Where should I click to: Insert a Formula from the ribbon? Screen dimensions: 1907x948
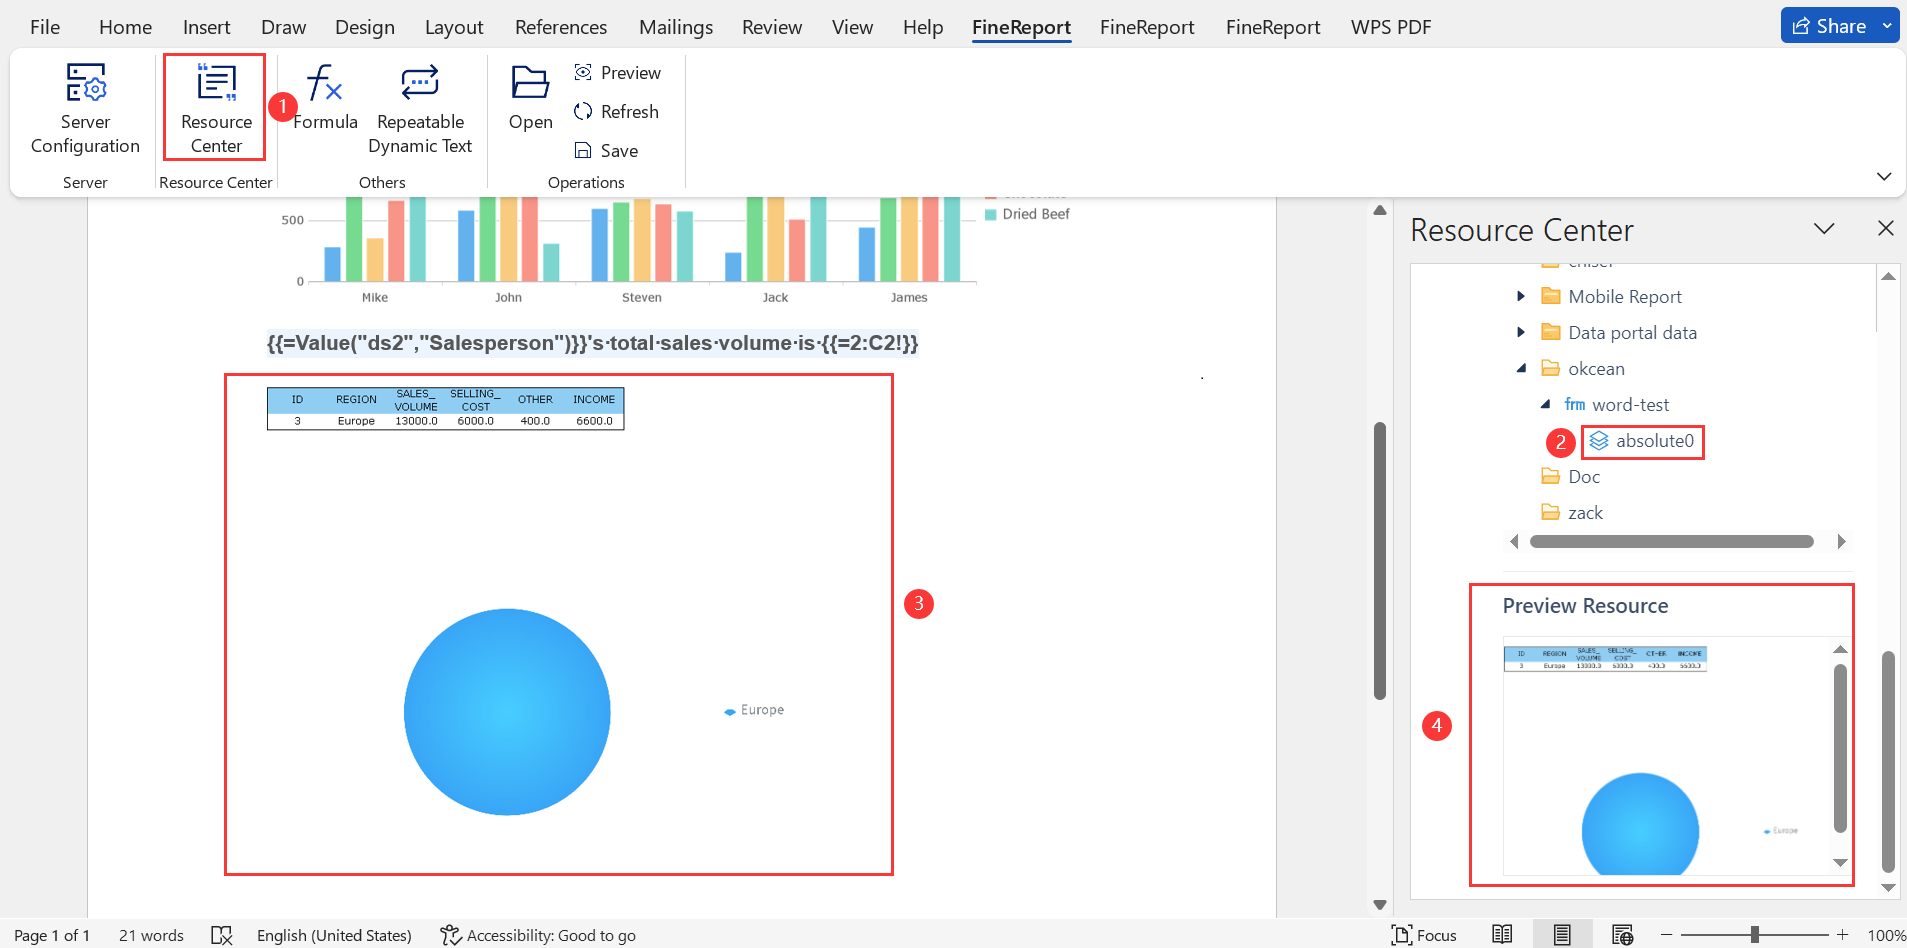pos(325,98)
